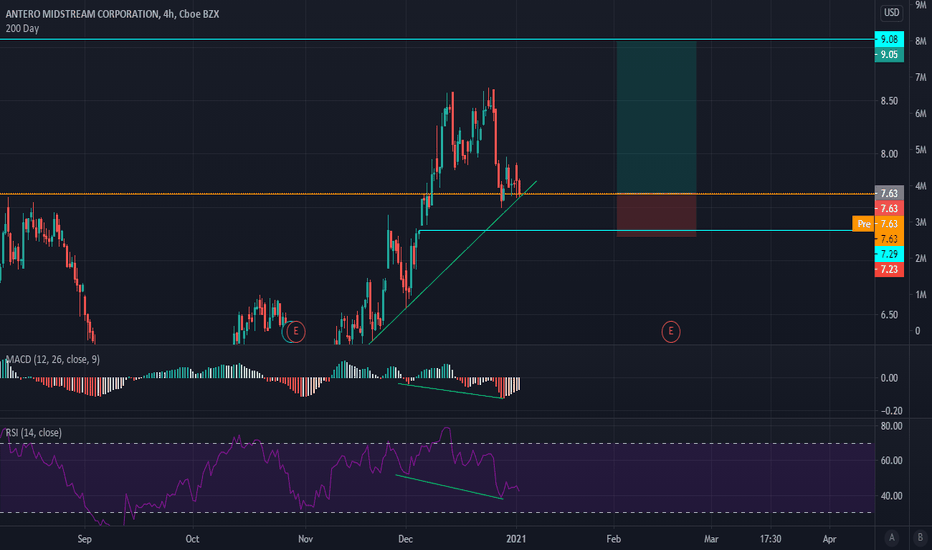Select the green ascending trendline on price
932x550 pixels.
point(453,262)
